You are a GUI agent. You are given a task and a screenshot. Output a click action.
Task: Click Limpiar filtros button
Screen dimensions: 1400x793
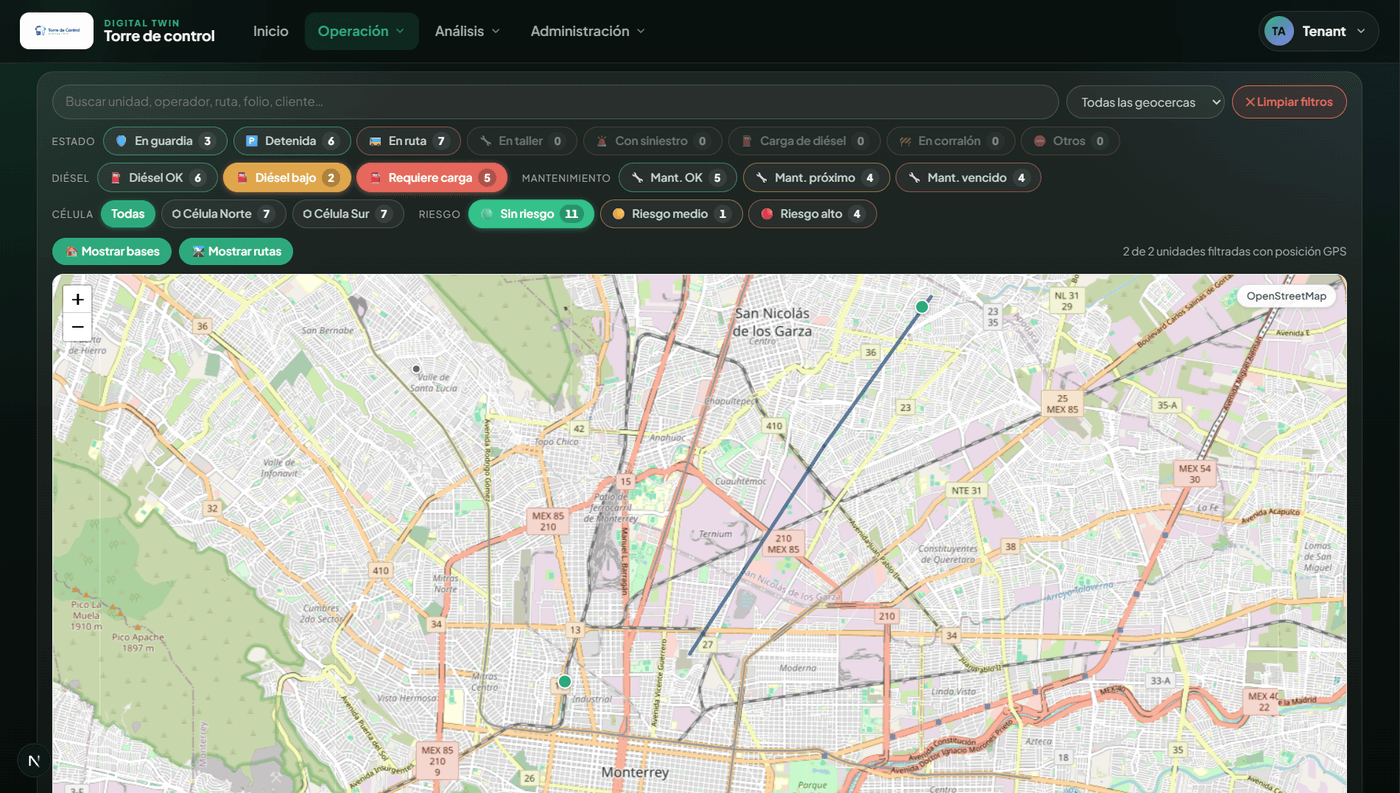pyautogui.click(x=1289, y=102)
